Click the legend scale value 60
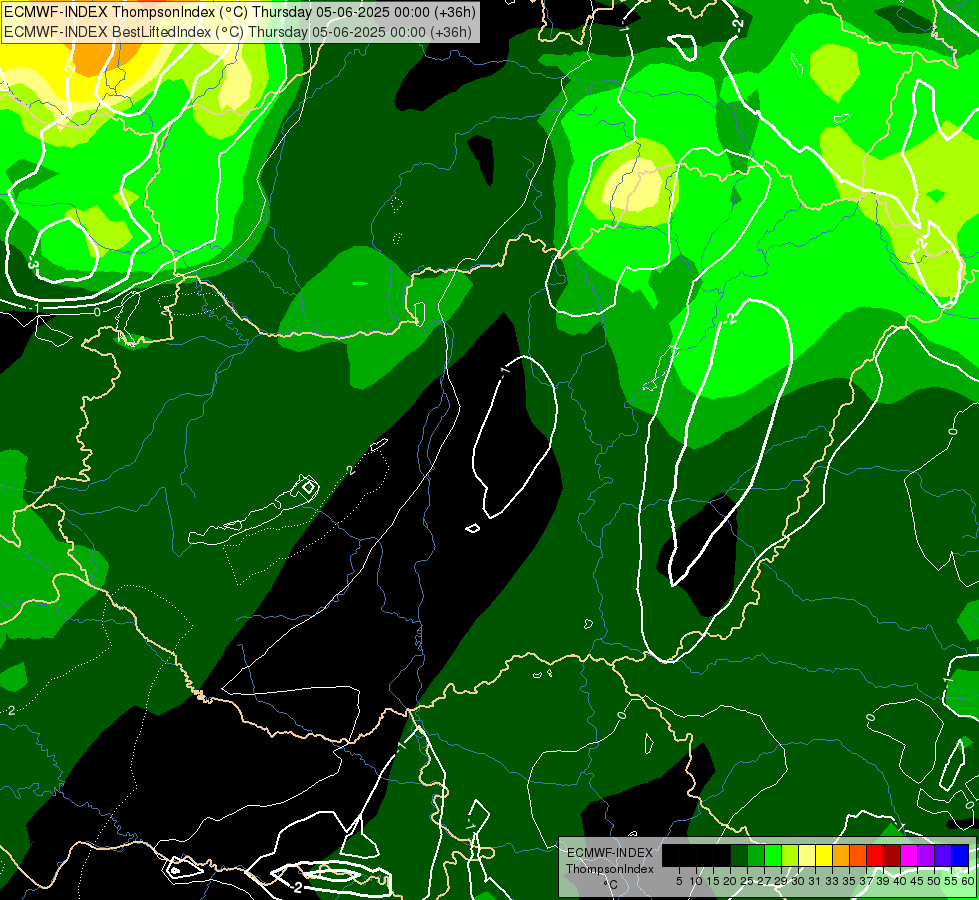 tap(968, 881)
